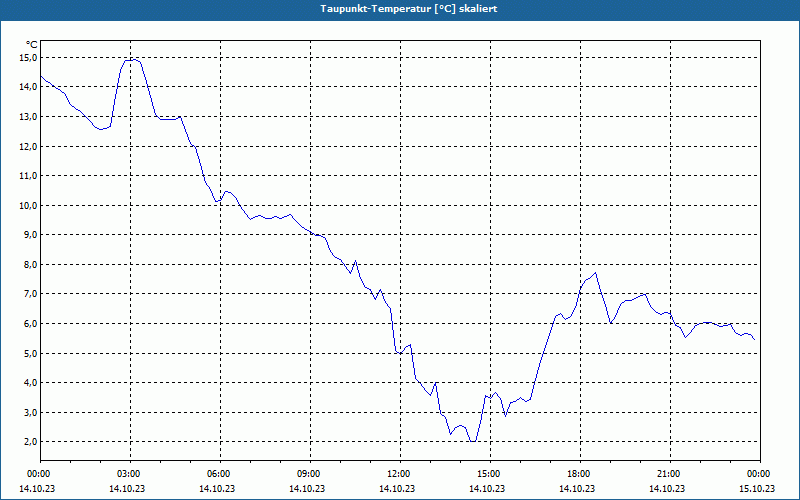Viewport: 800px width, 500px height.
Task: Click the dew point peak near 03:00
Action: (135, 59)
